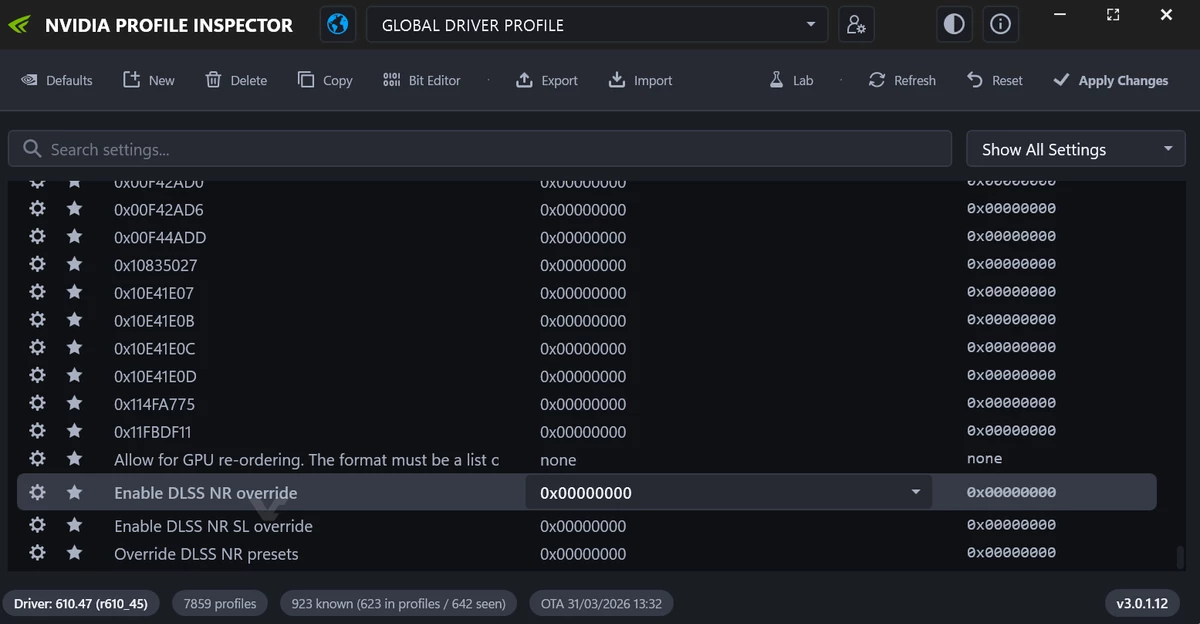The height and width of the screenshot is (624, 1200).
Task: Click gear icon for Enable DLSS NR override
Action: click(37, 492)
